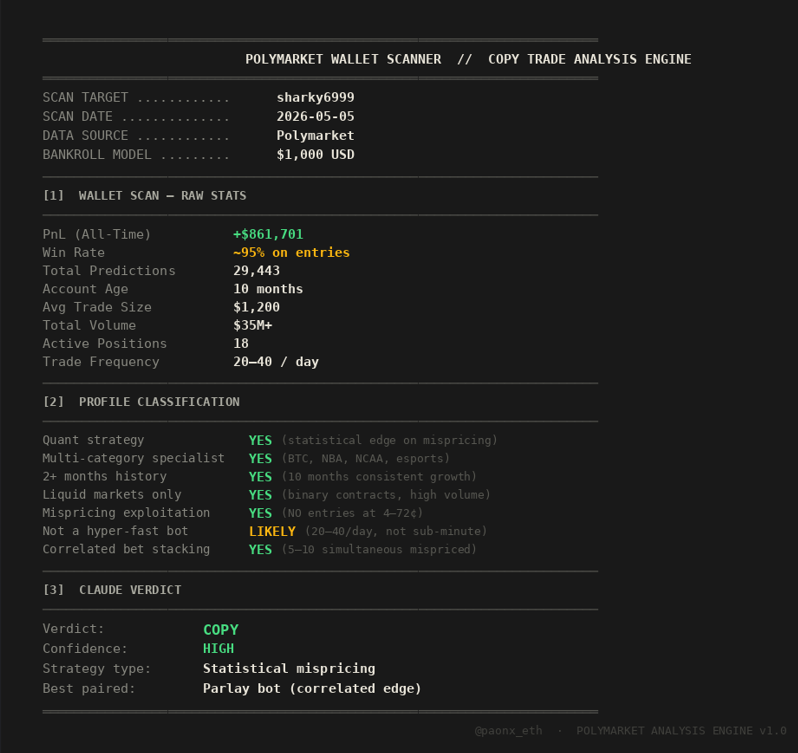The image size is (798, 753).
Task: Click YES next to Multi-category specialist
Action: (x=261, y=459)
